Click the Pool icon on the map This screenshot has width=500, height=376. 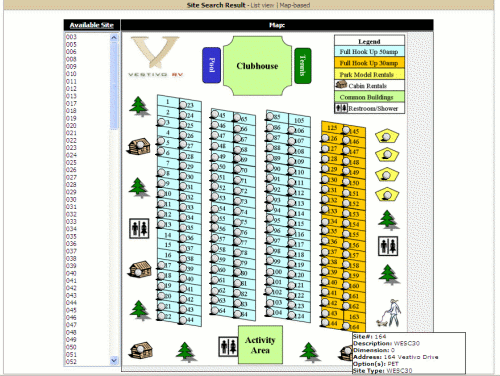click(211, 65)
